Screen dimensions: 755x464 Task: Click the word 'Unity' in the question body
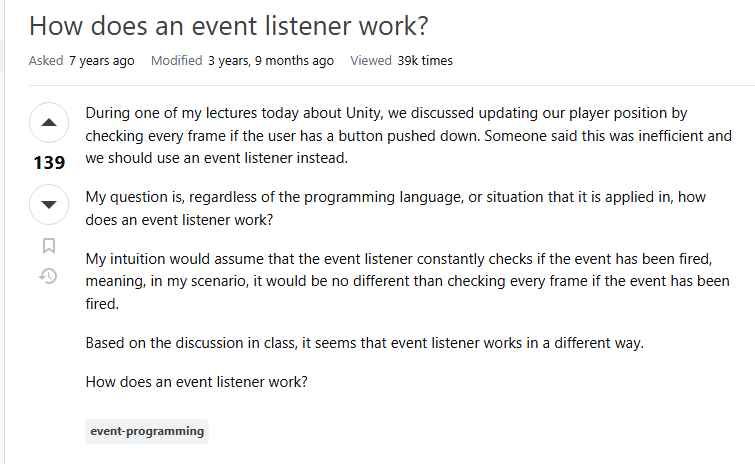point(363,113)
